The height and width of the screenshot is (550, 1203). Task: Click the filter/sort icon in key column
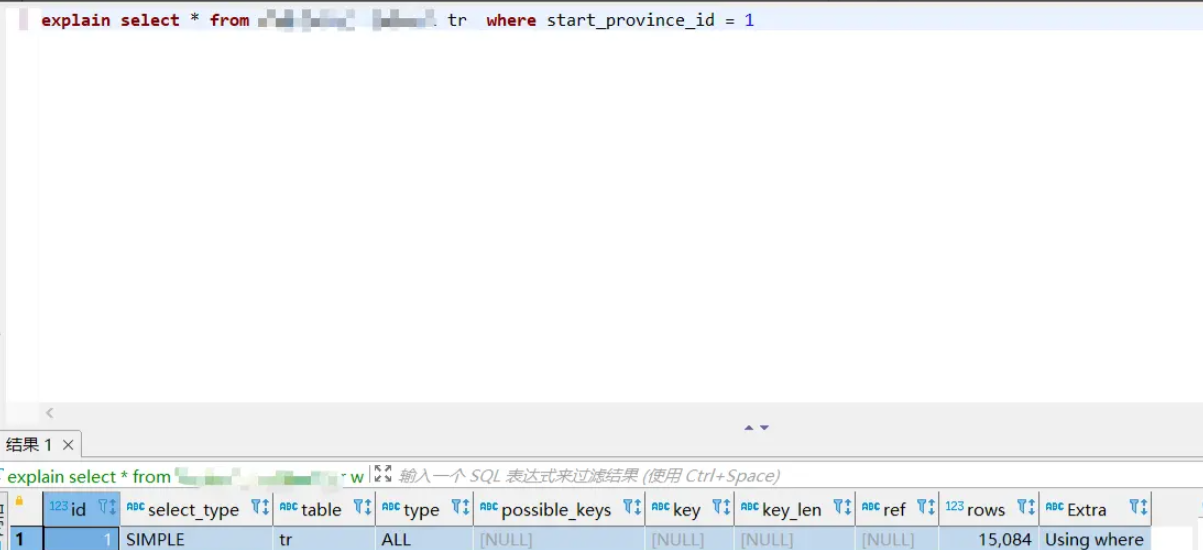click(722, 508)
